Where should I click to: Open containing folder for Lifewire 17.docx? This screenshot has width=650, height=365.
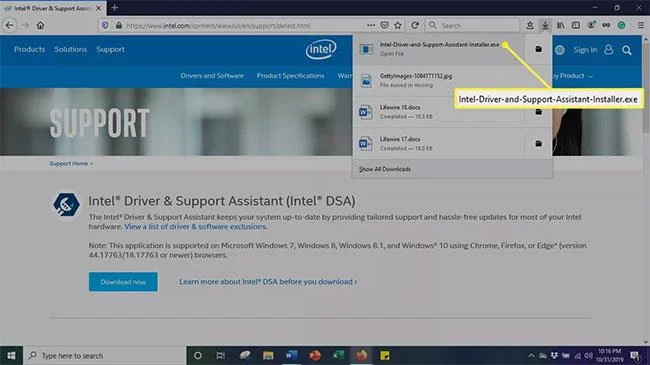pos(538,144)
